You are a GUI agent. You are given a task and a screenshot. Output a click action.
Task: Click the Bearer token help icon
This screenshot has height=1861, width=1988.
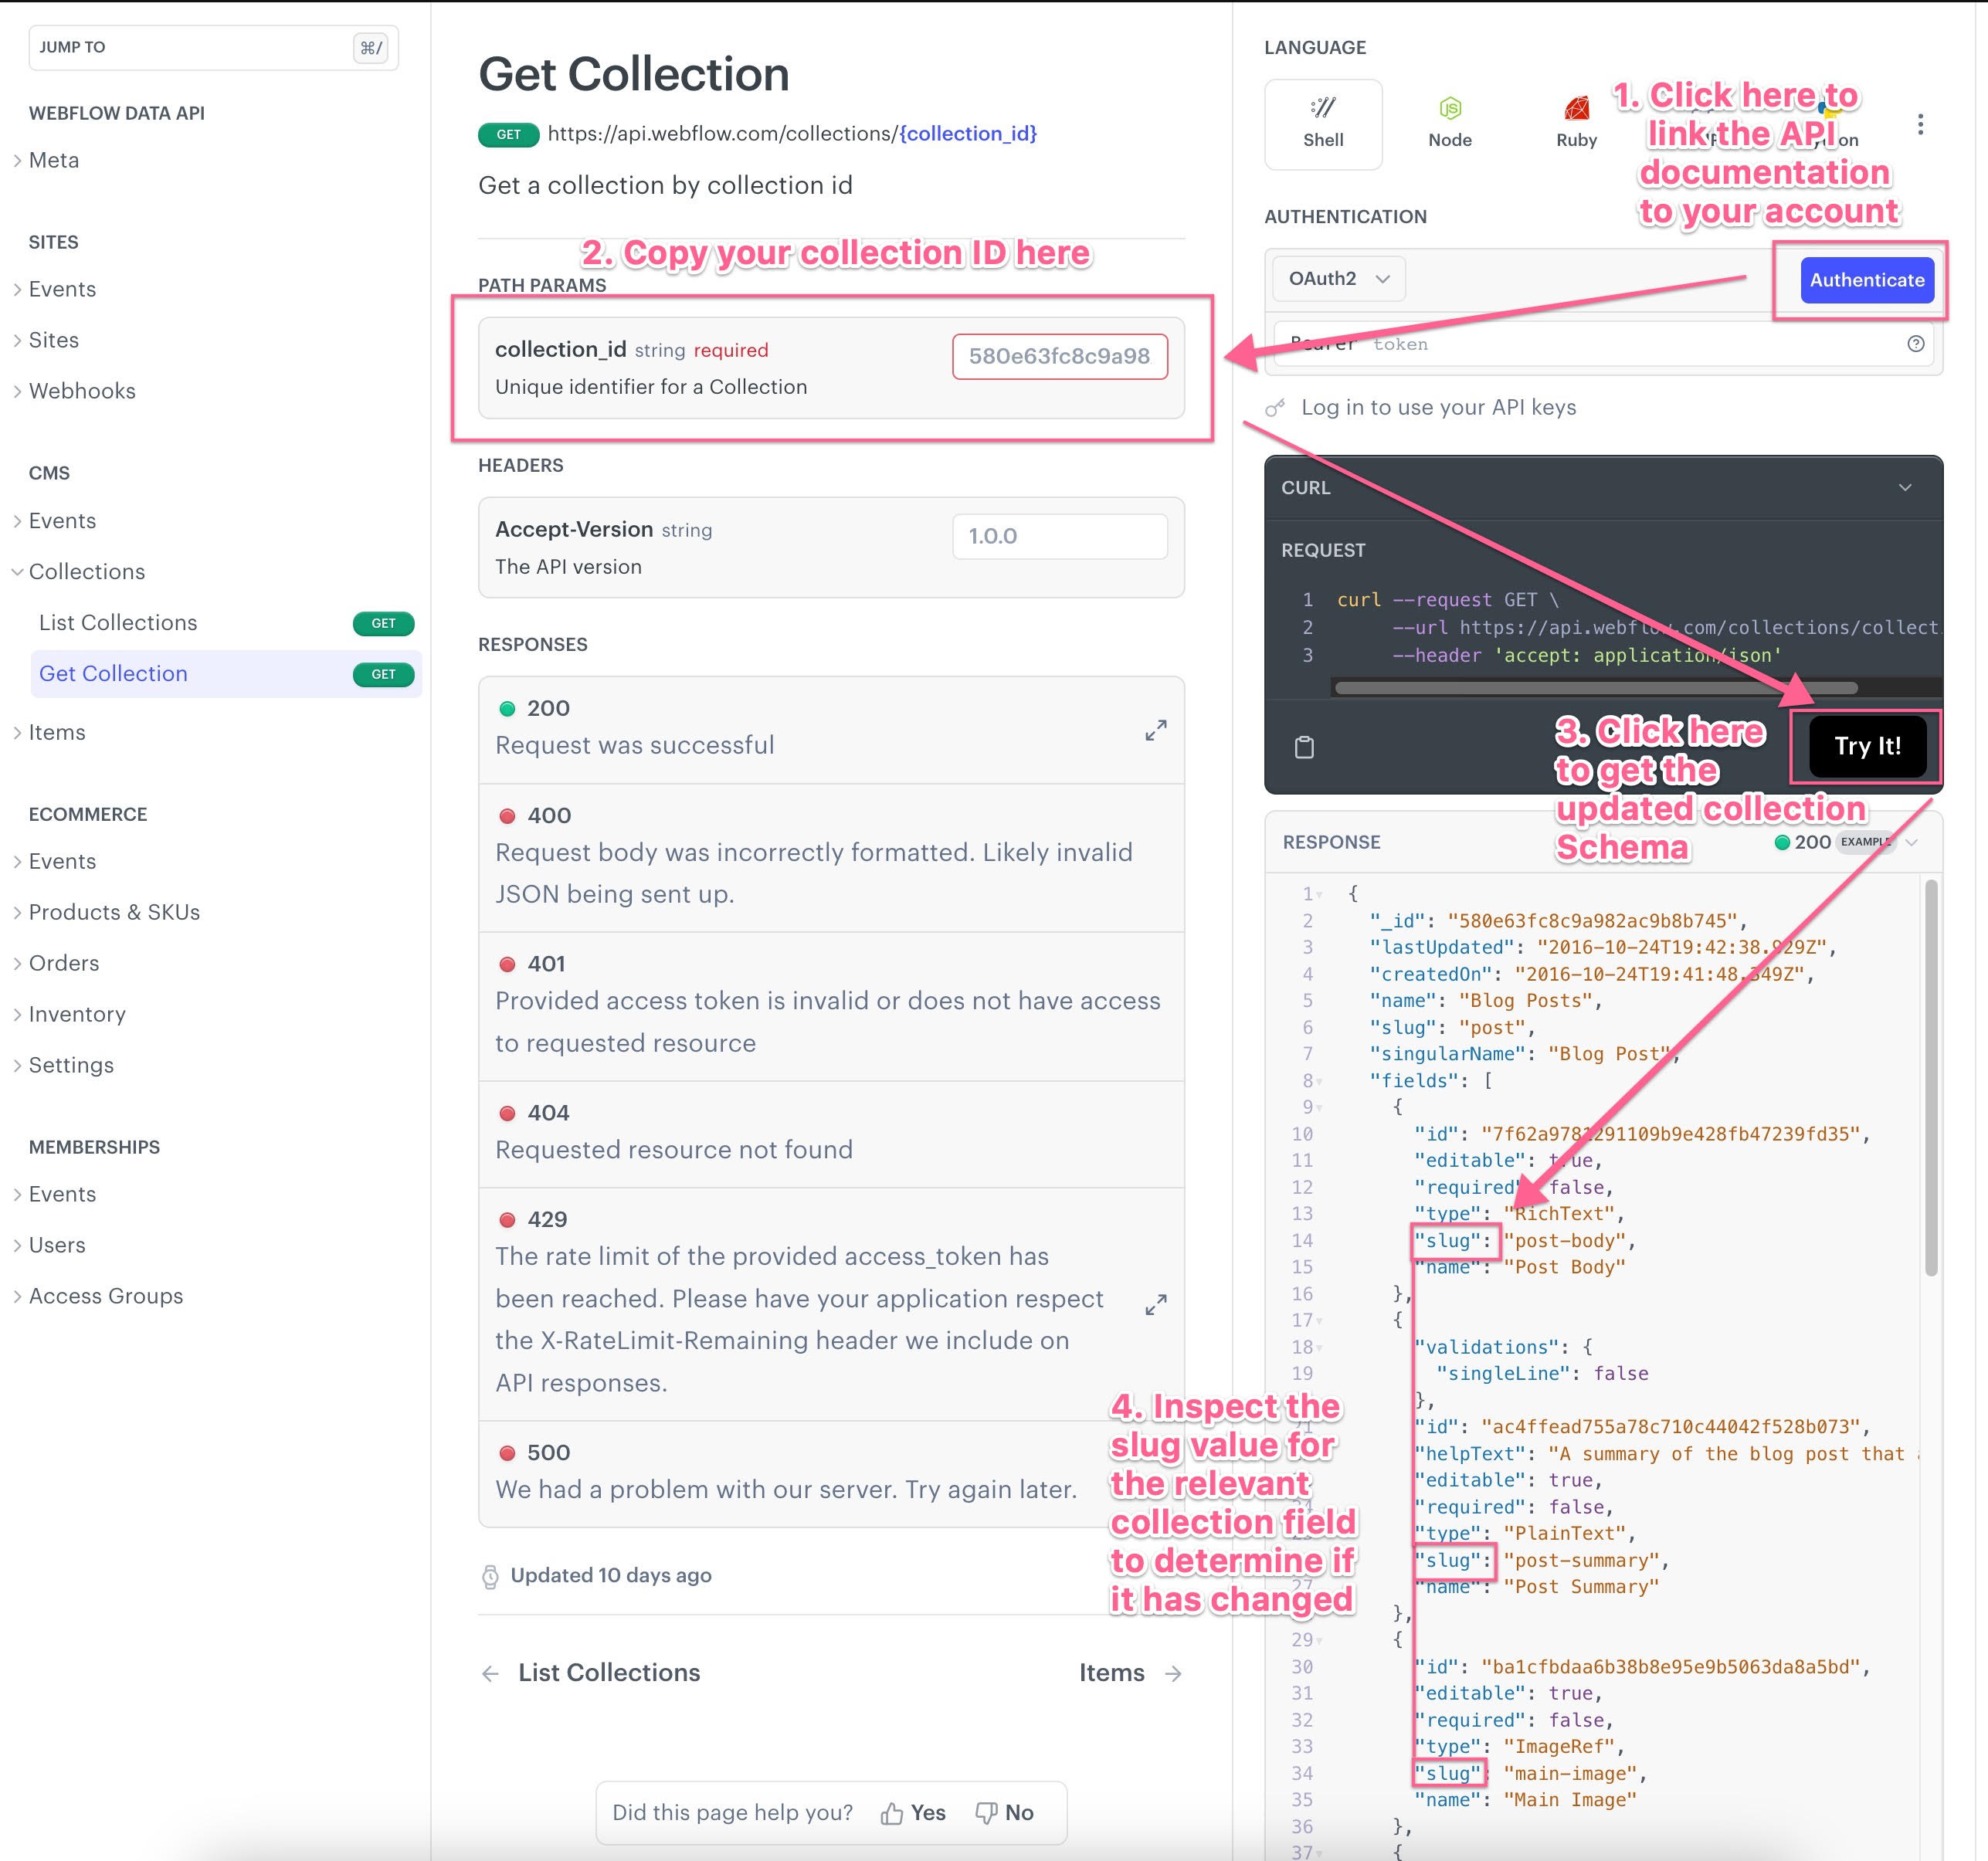tap(1915, 344)
